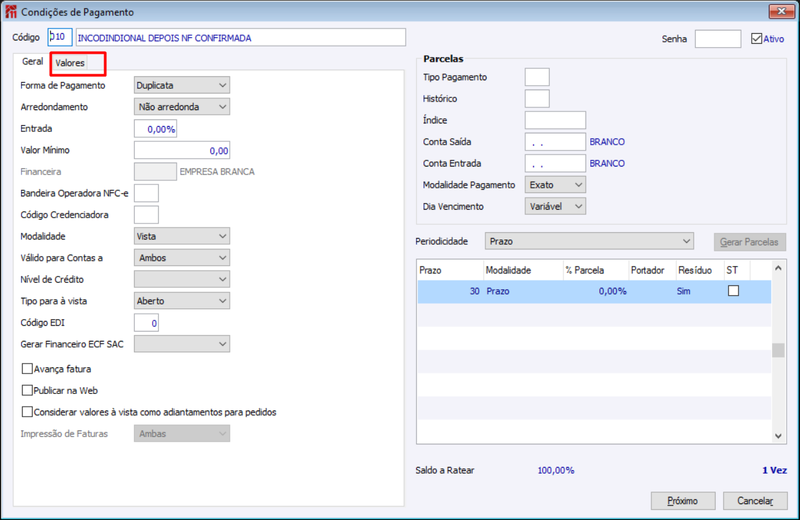
Task: Open the Forma de Pagamento dropdown
Action: 182,85
